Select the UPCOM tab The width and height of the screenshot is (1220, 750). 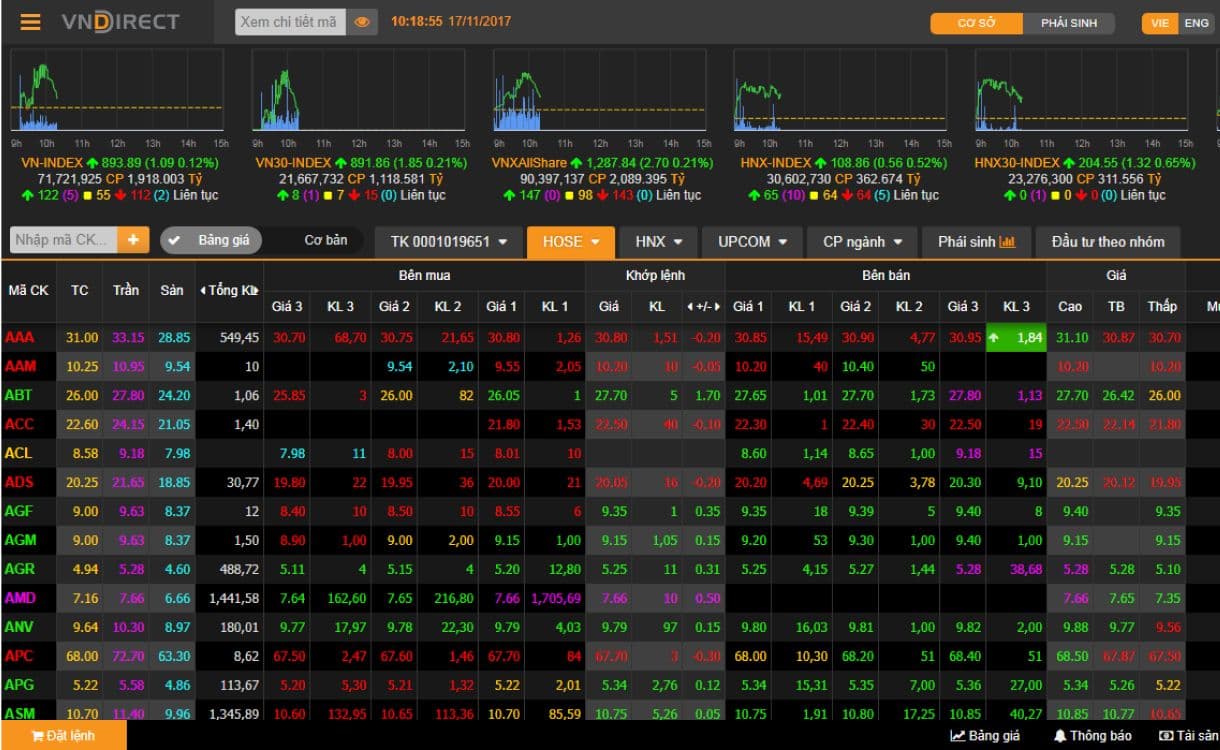point(752,242)
